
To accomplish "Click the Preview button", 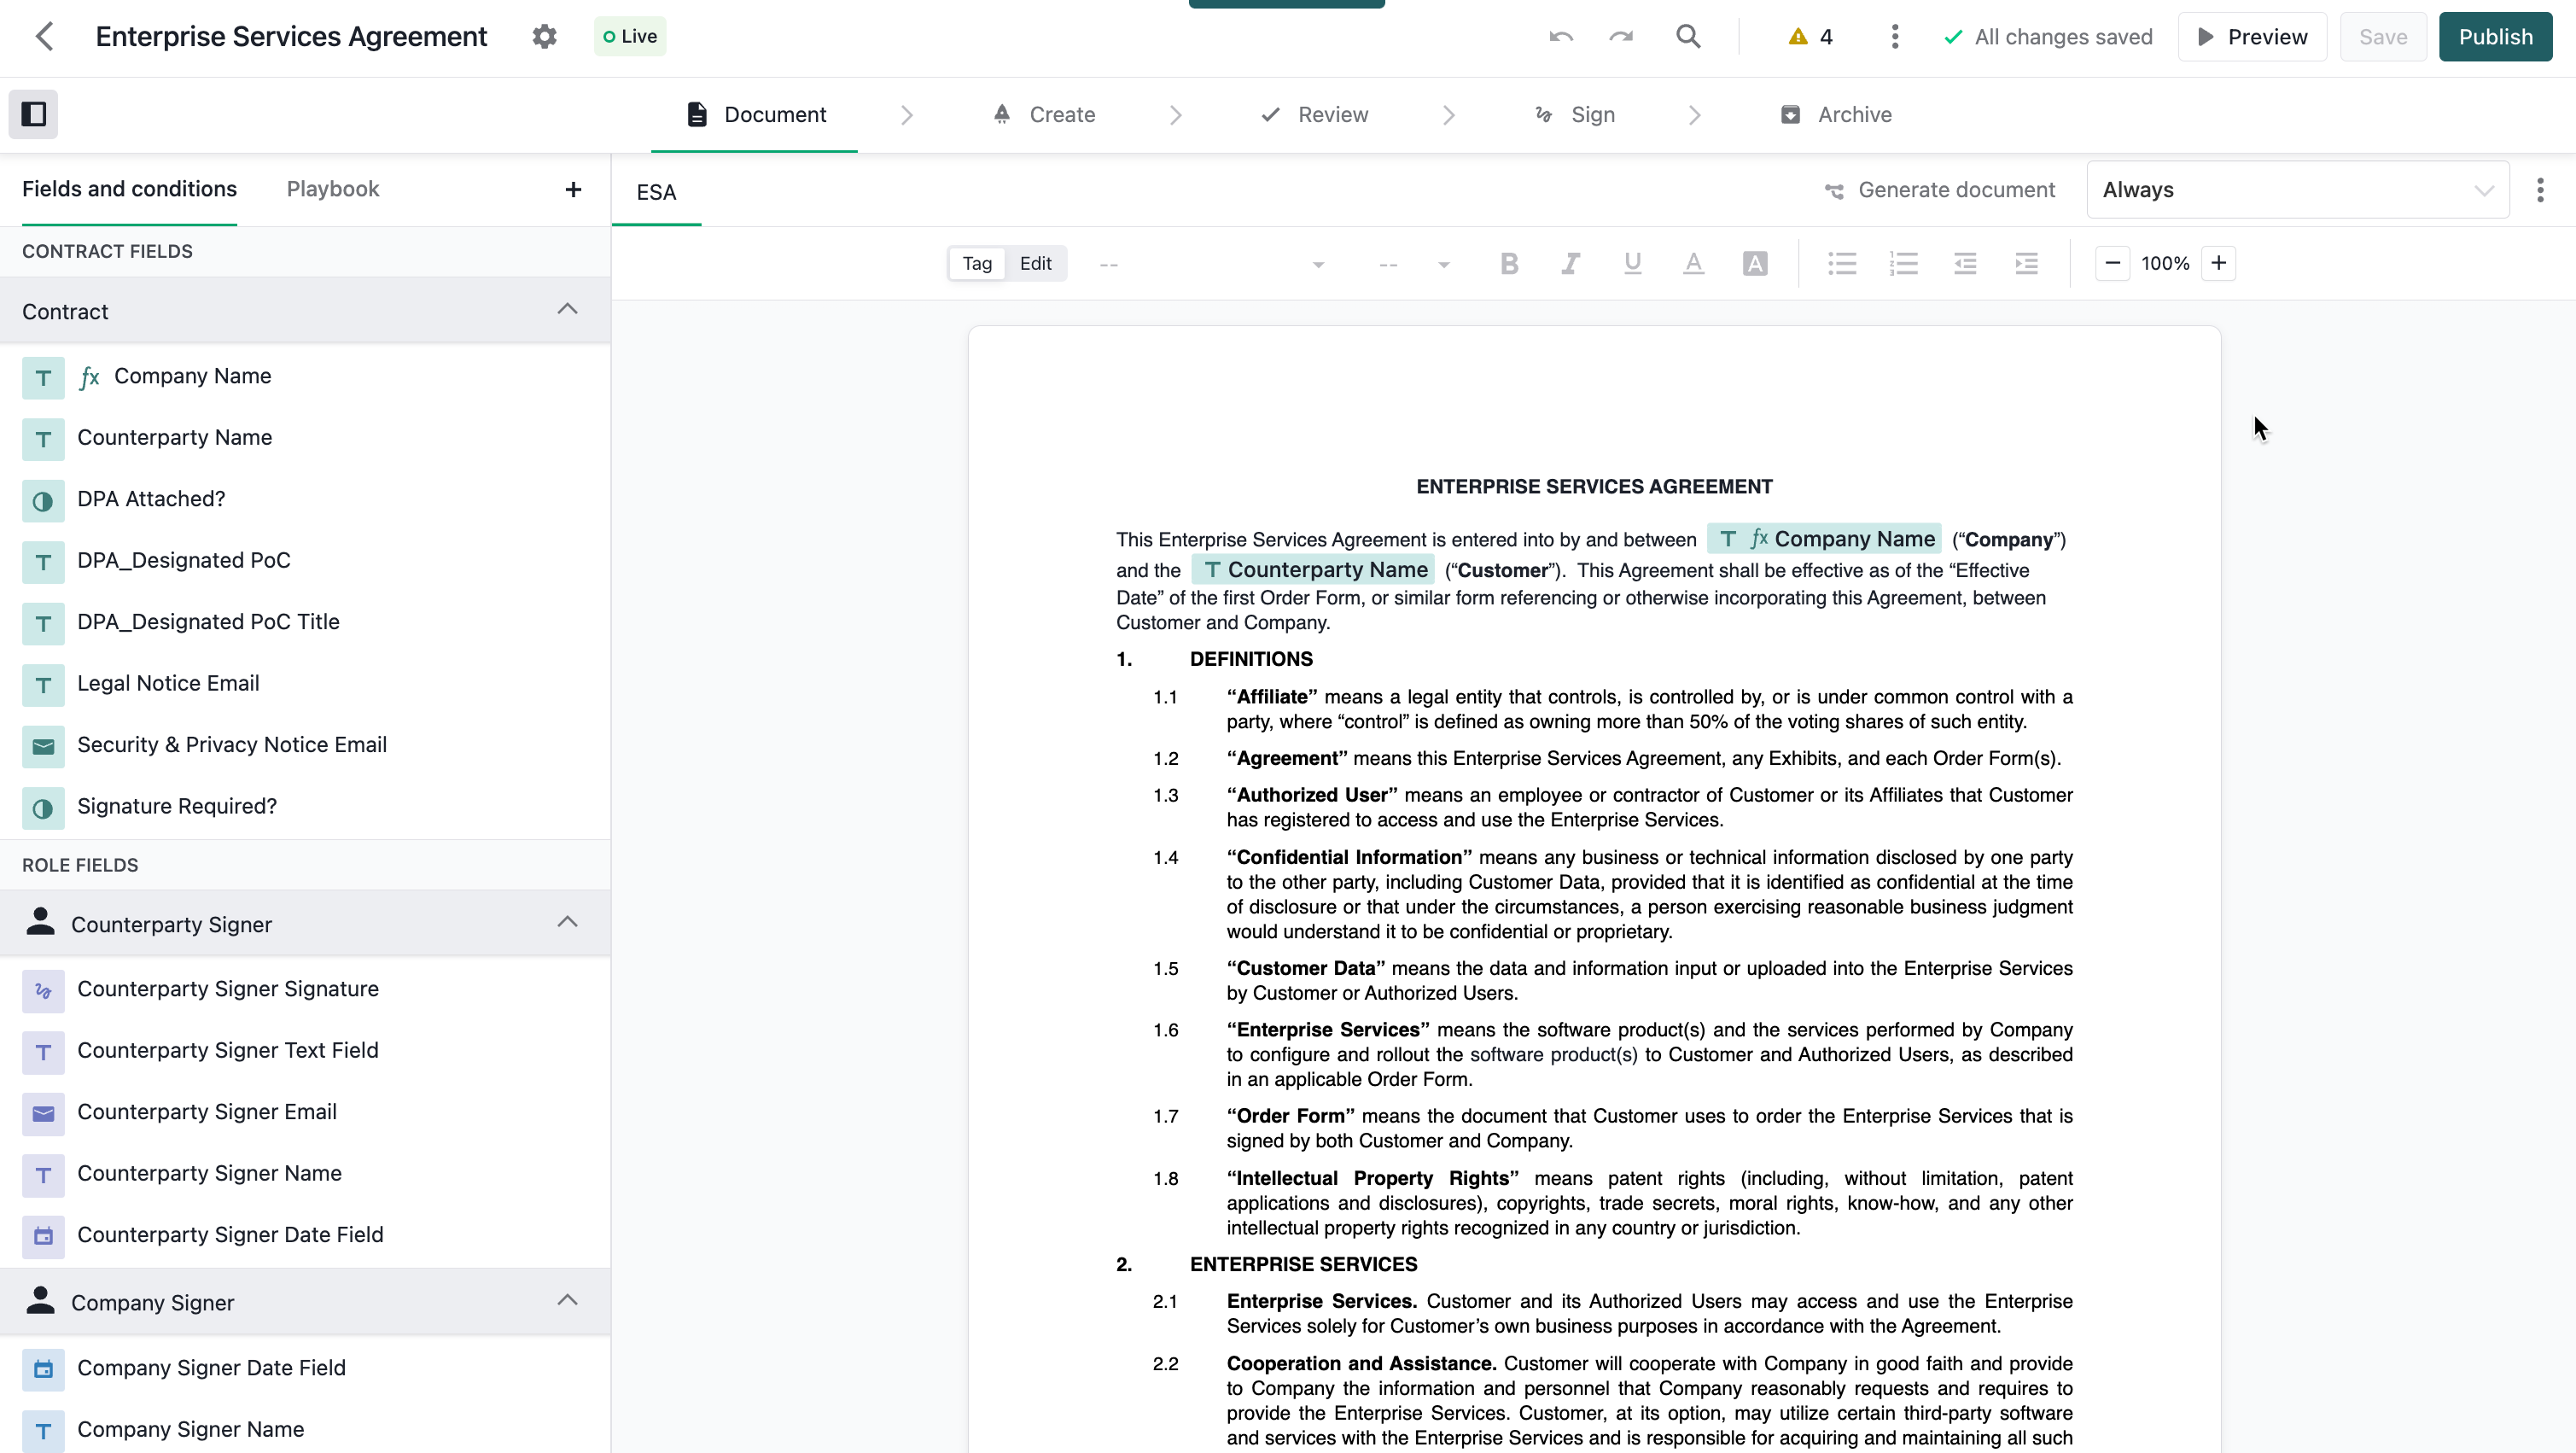I will 2252,37.
